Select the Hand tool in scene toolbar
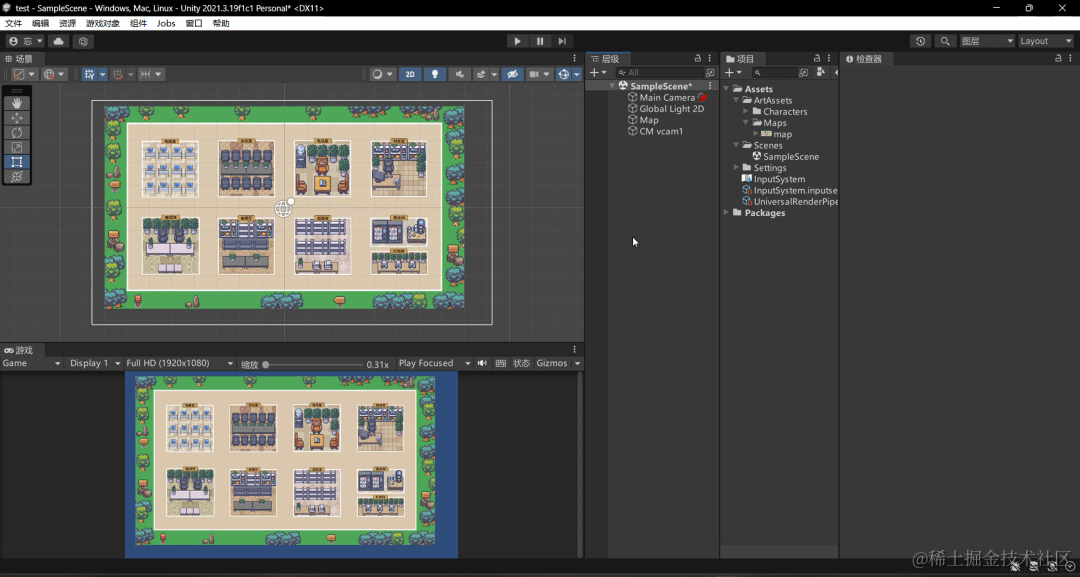 (x=17, y=103)
